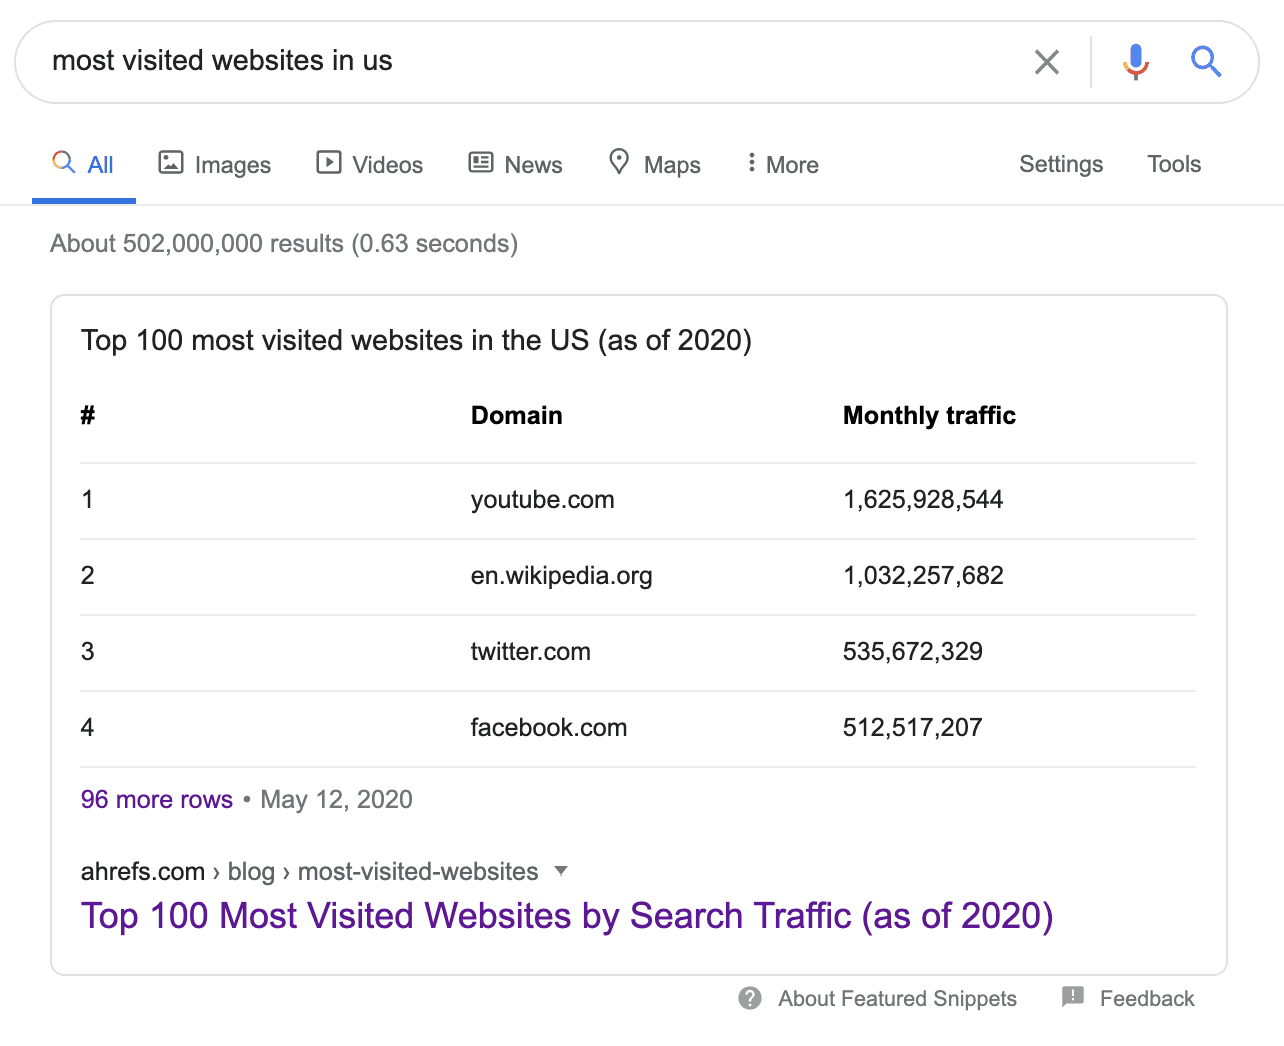The image size is (1284, 1046).
Task: Click the Feedback link
Action: (x=1147, y=998)
